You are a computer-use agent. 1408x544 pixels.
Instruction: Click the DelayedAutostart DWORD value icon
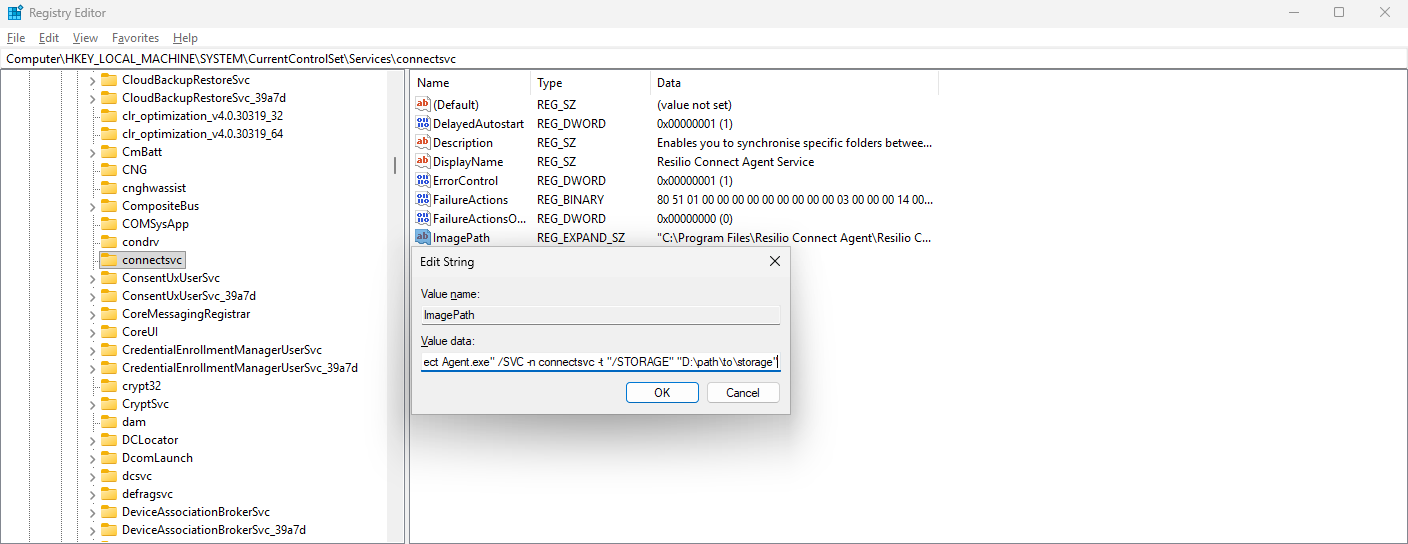pyautogui.click(x=423, y=124)
